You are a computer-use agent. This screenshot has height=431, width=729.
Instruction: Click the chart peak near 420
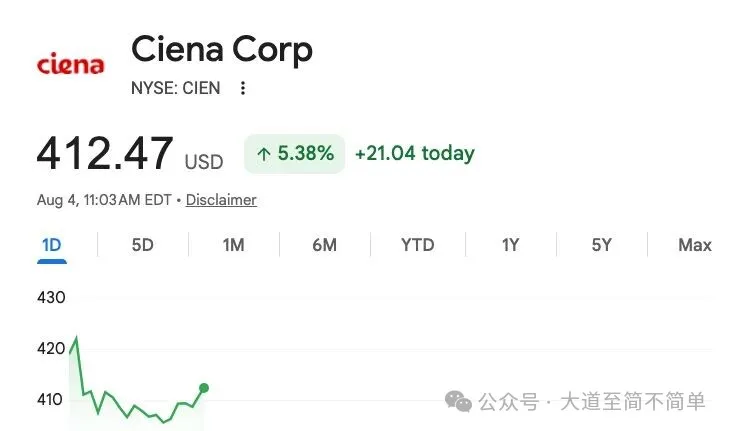pos(76,338)
